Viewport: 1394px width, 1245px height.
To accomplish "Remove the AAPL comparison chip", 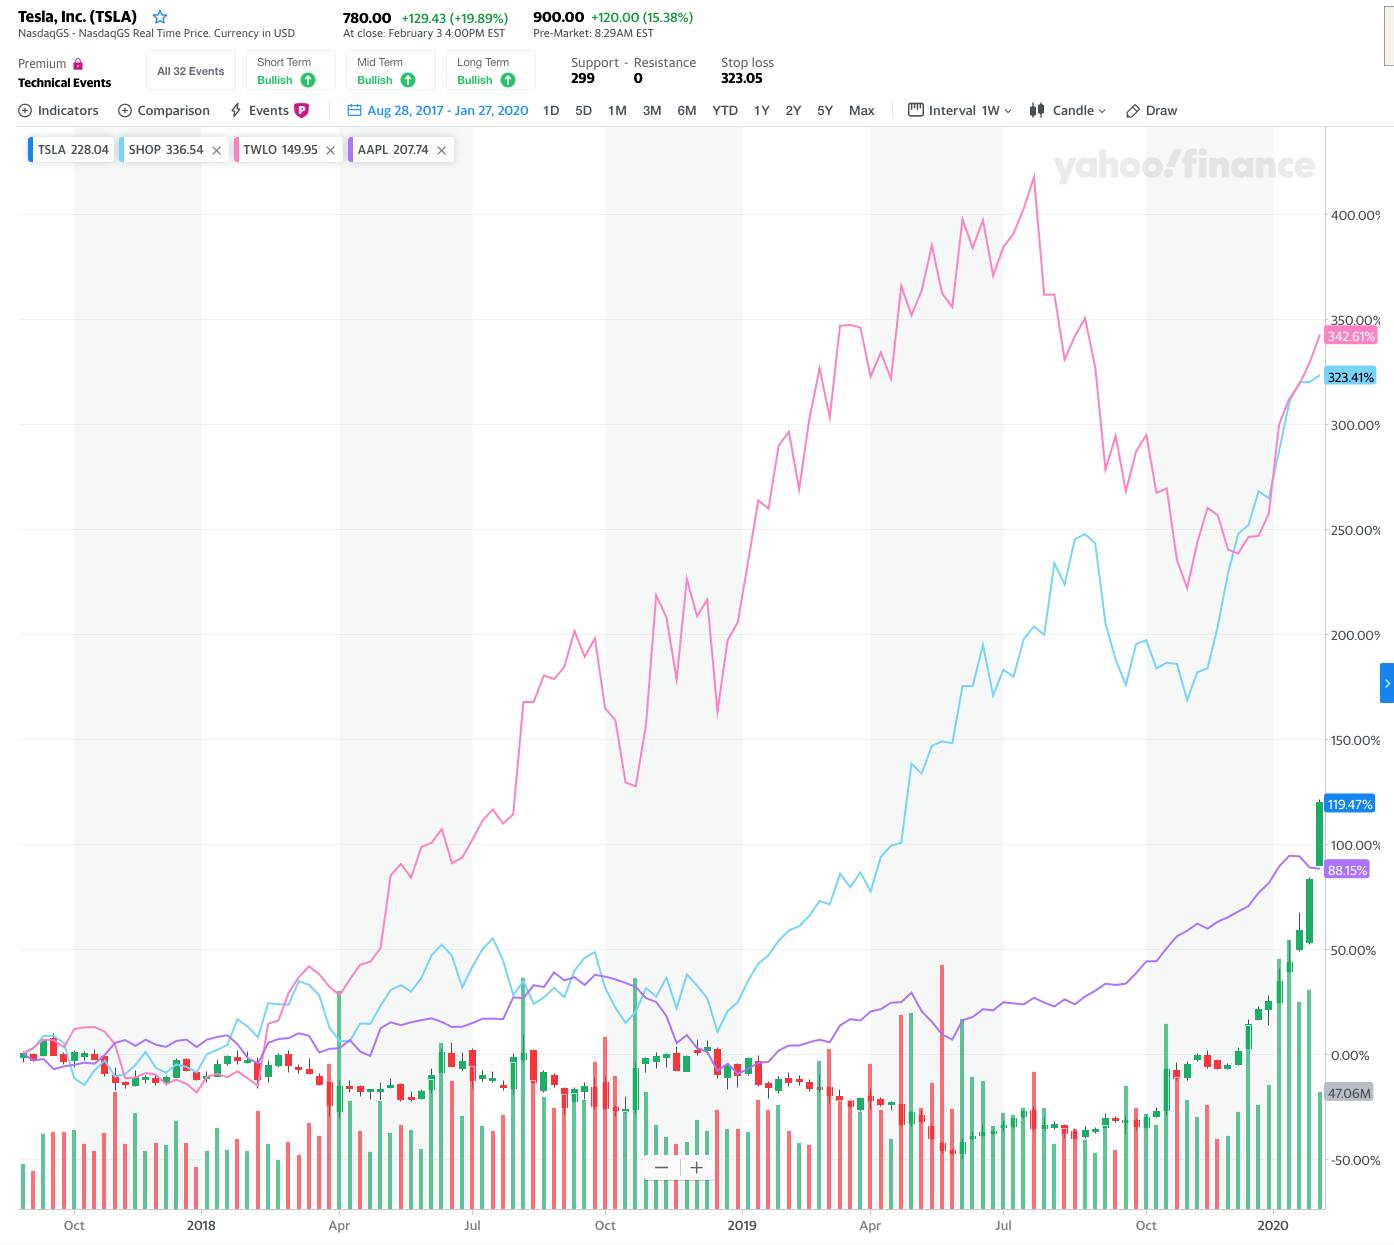I will [x=441, y=150].
